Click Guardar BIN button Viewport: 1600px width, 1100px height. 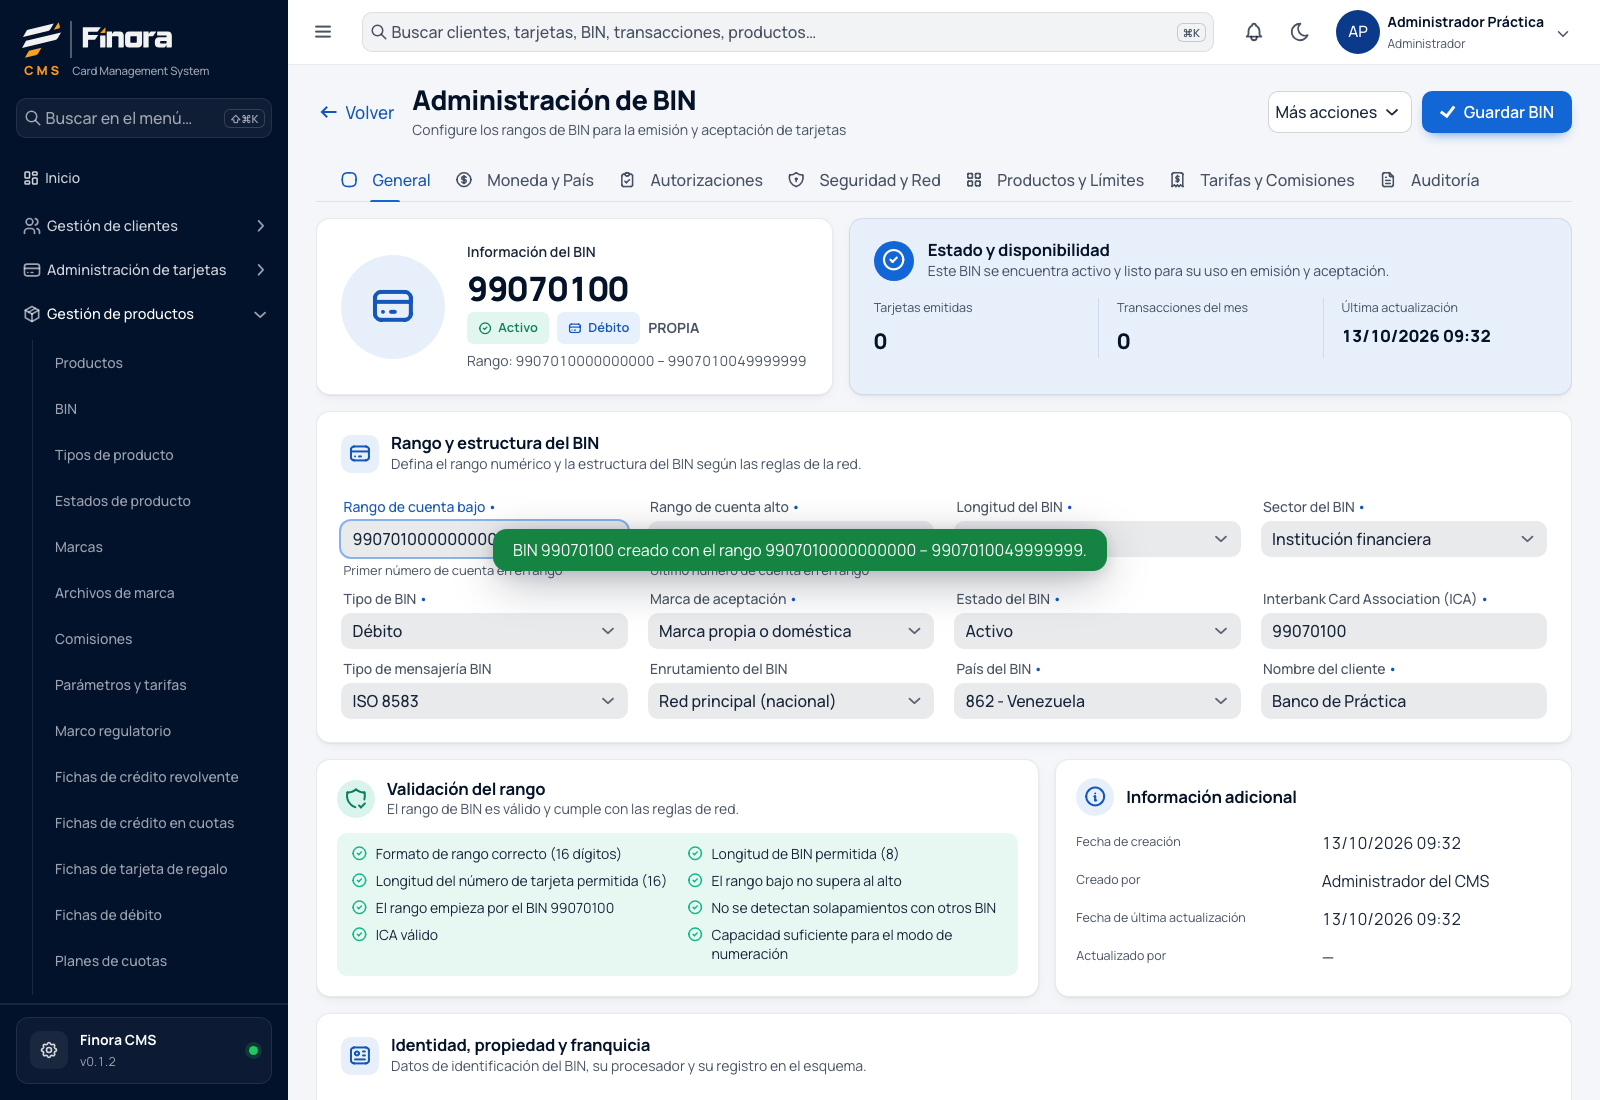[x=1496, y=112]
